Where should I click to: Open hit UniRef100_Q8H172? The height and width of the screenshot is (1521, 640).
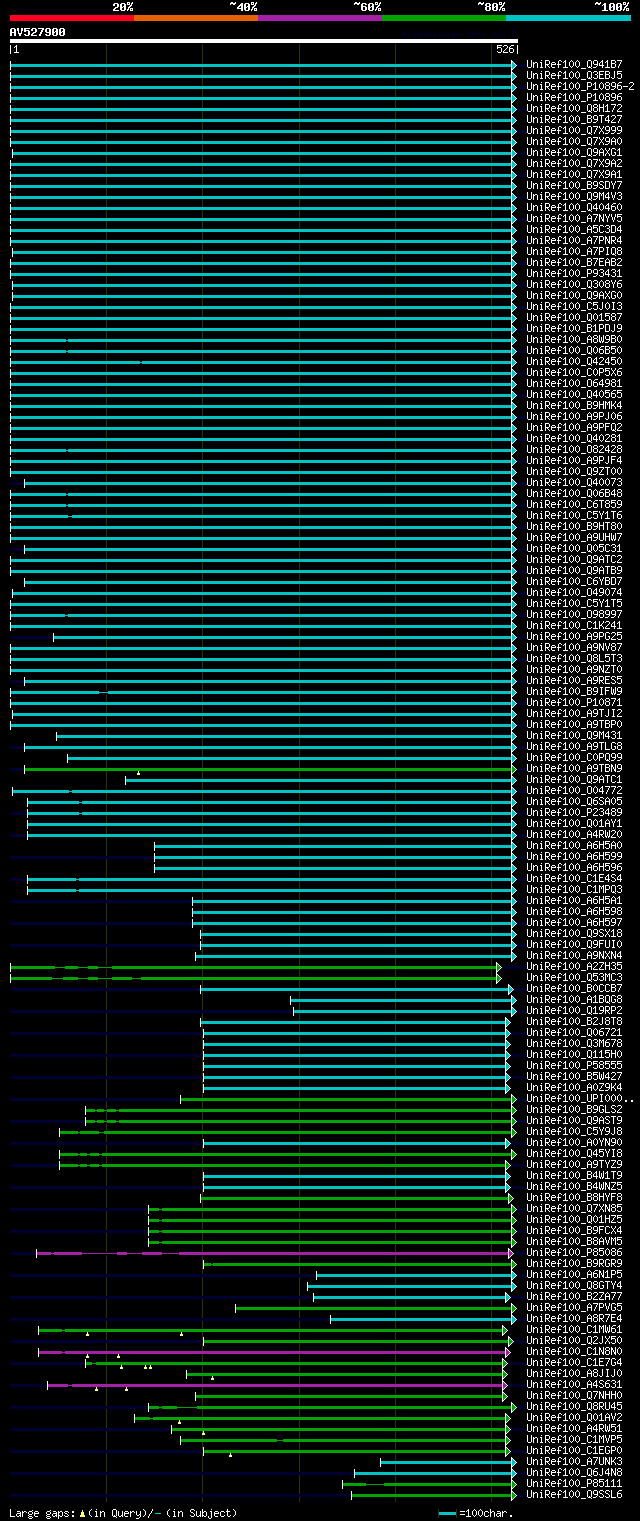click(x=574, y=109)
